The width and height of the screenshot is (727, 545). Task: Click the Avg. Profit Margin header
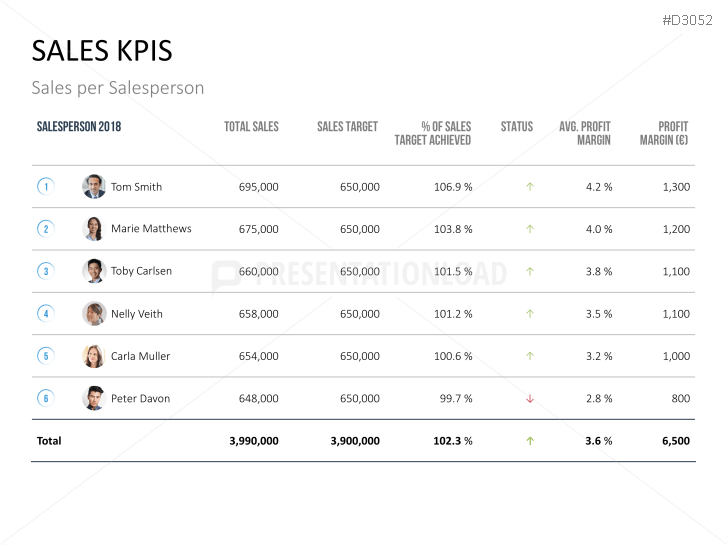[585, 133]
